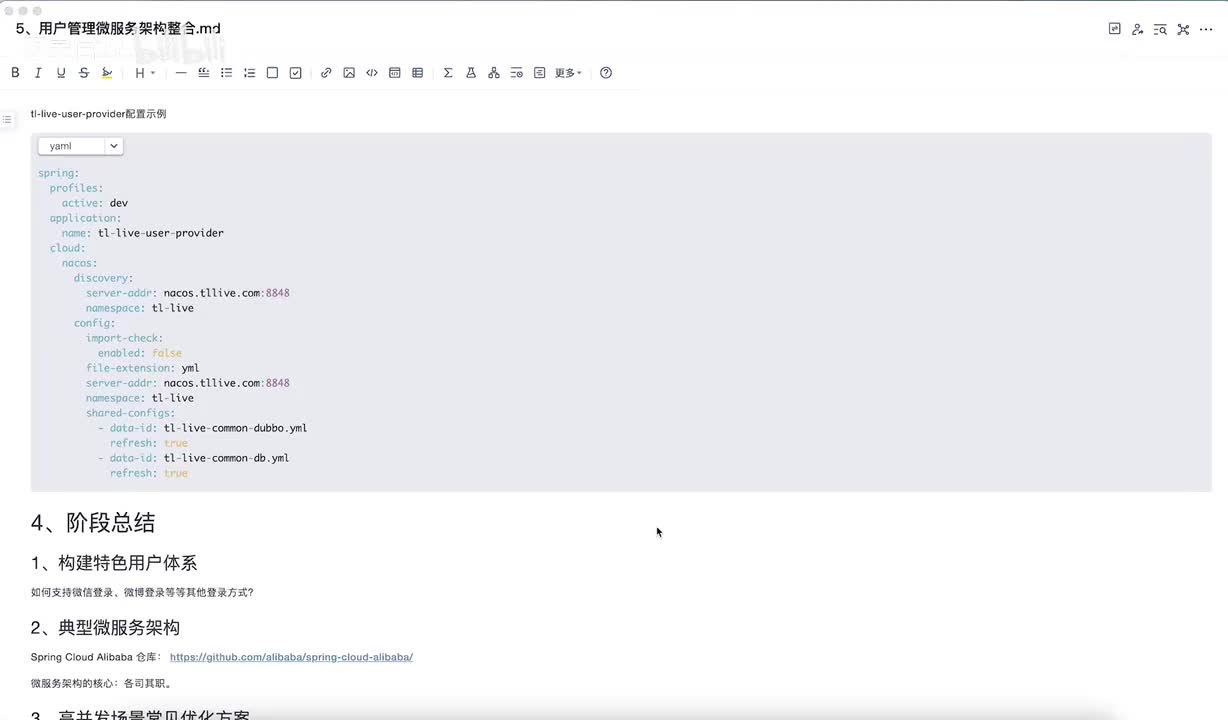Open the outline search icon
This screenshot has height=720, width=1228.
point(1160,29)
